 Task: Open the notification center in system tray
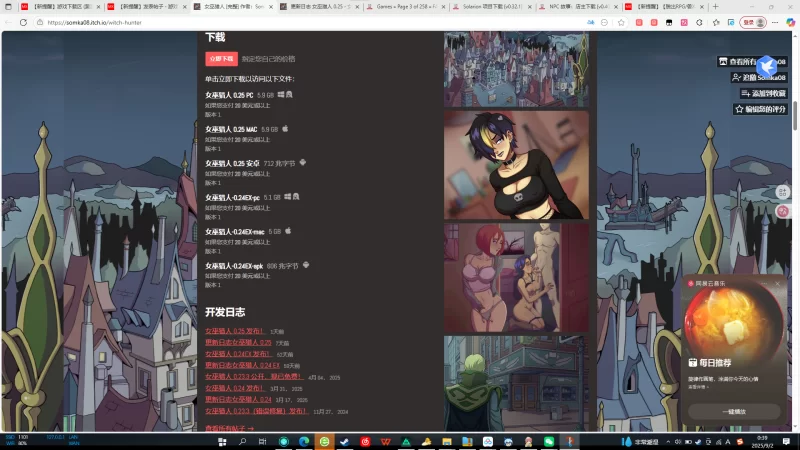click(x=786, y=442)
